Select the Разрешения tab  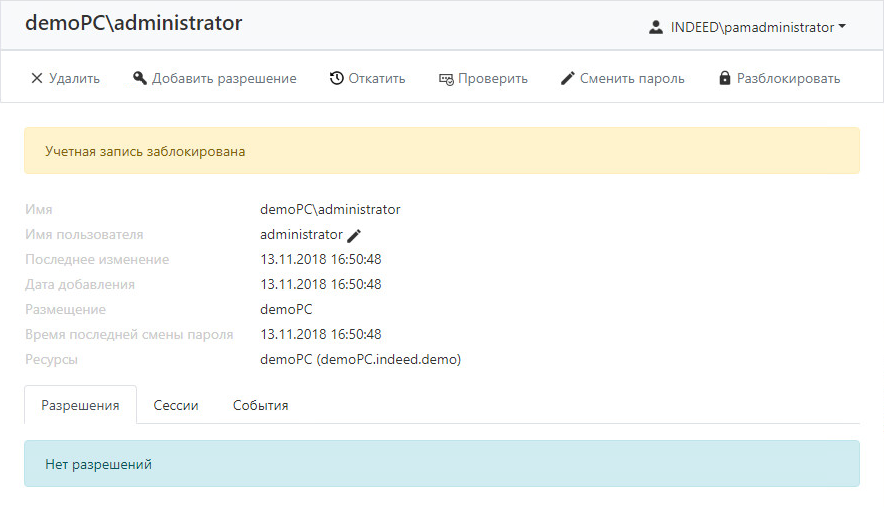click(x=80, y=405)
